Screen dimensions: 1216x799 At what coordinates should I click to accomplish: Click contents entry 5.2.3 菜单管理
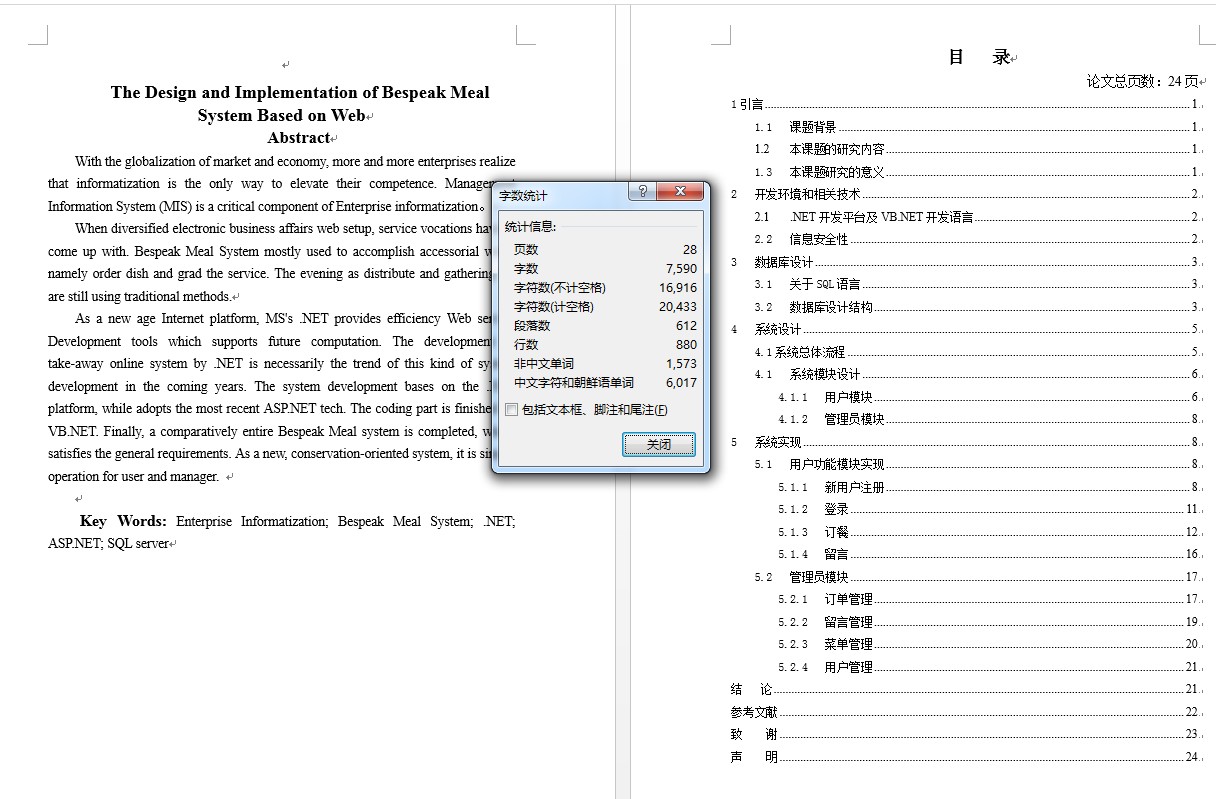click(x=988, y=644)
